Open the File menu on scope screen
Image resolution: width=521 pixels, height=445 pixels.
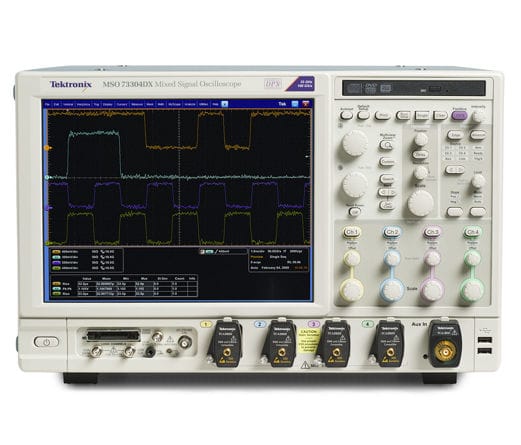coord(47,104)
